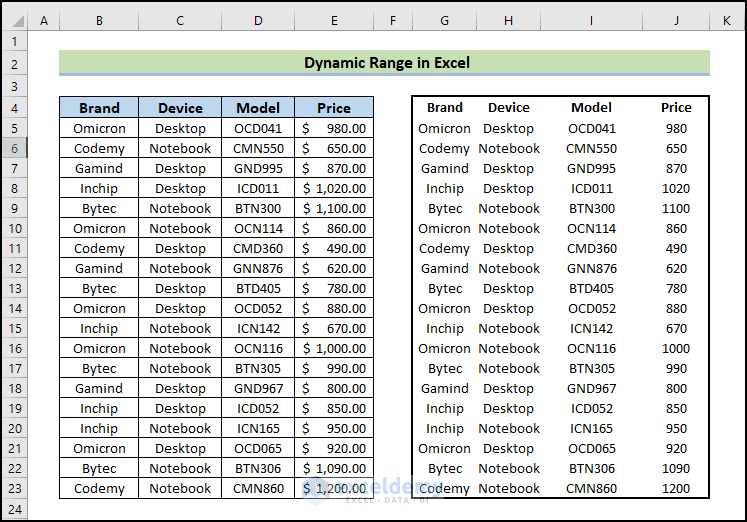This screenshot has height=522, width=747.
Task: Click the 'Price' header in column J
Action: pos(676,108)
